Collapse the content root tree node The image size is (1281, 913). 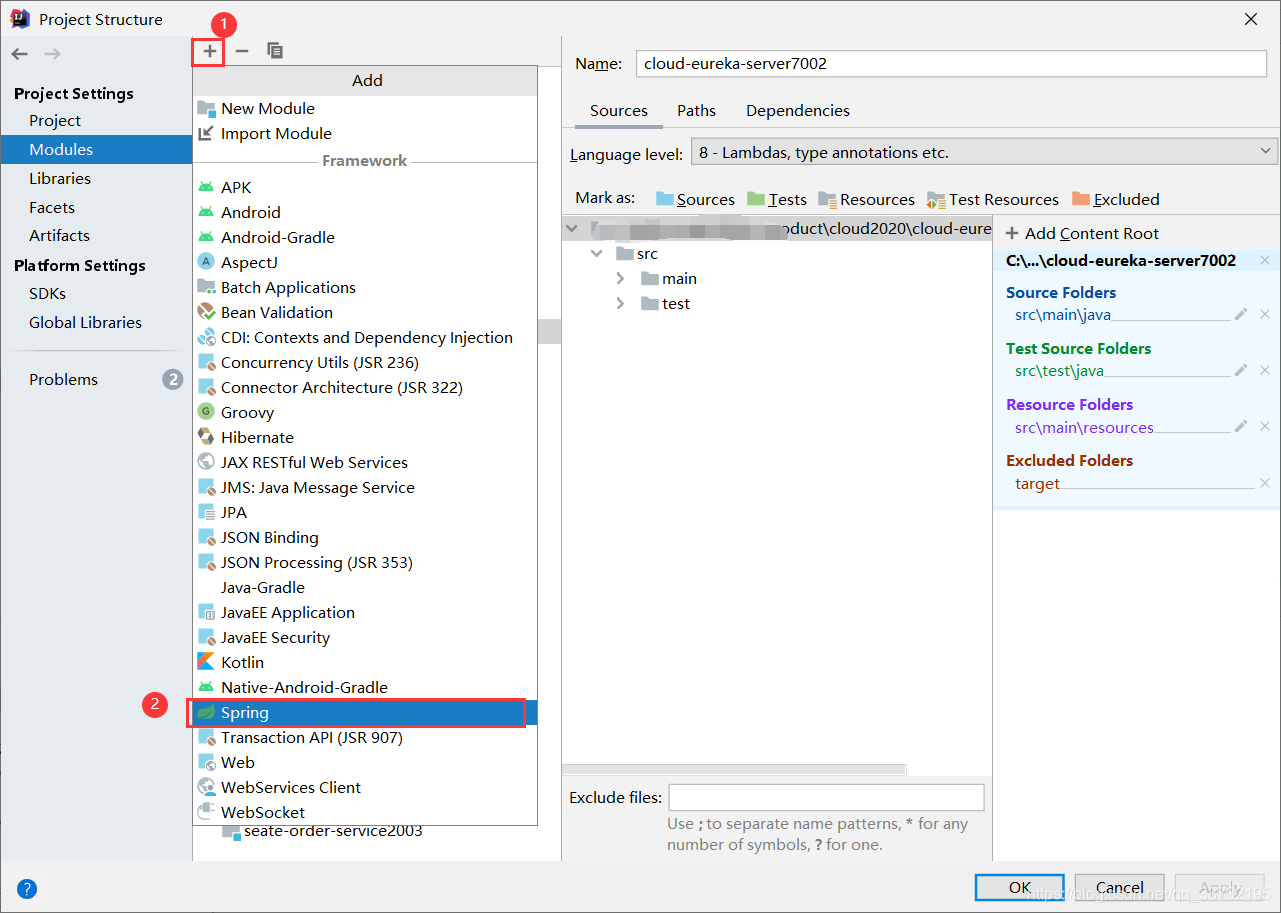[x=572, y=229]
